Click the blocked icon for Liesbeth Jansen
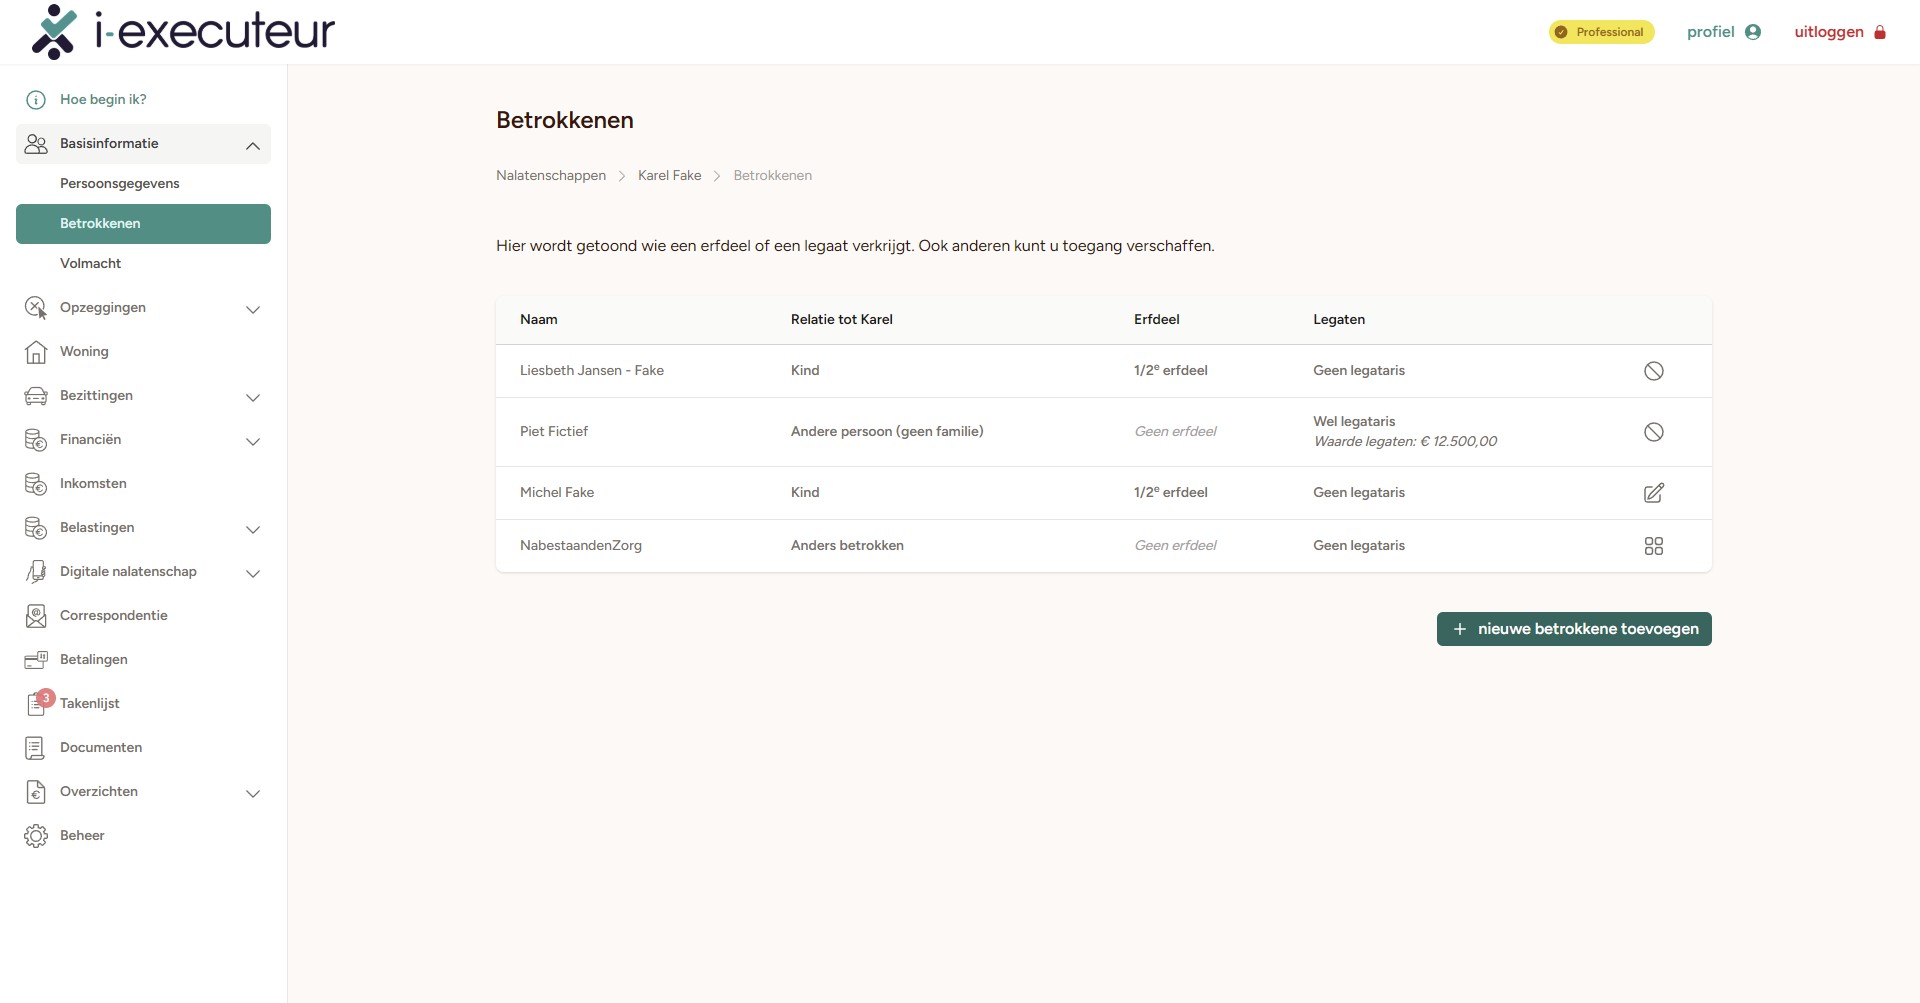The height and width of the screenshot is (1003, 1920). (1654, 371)
